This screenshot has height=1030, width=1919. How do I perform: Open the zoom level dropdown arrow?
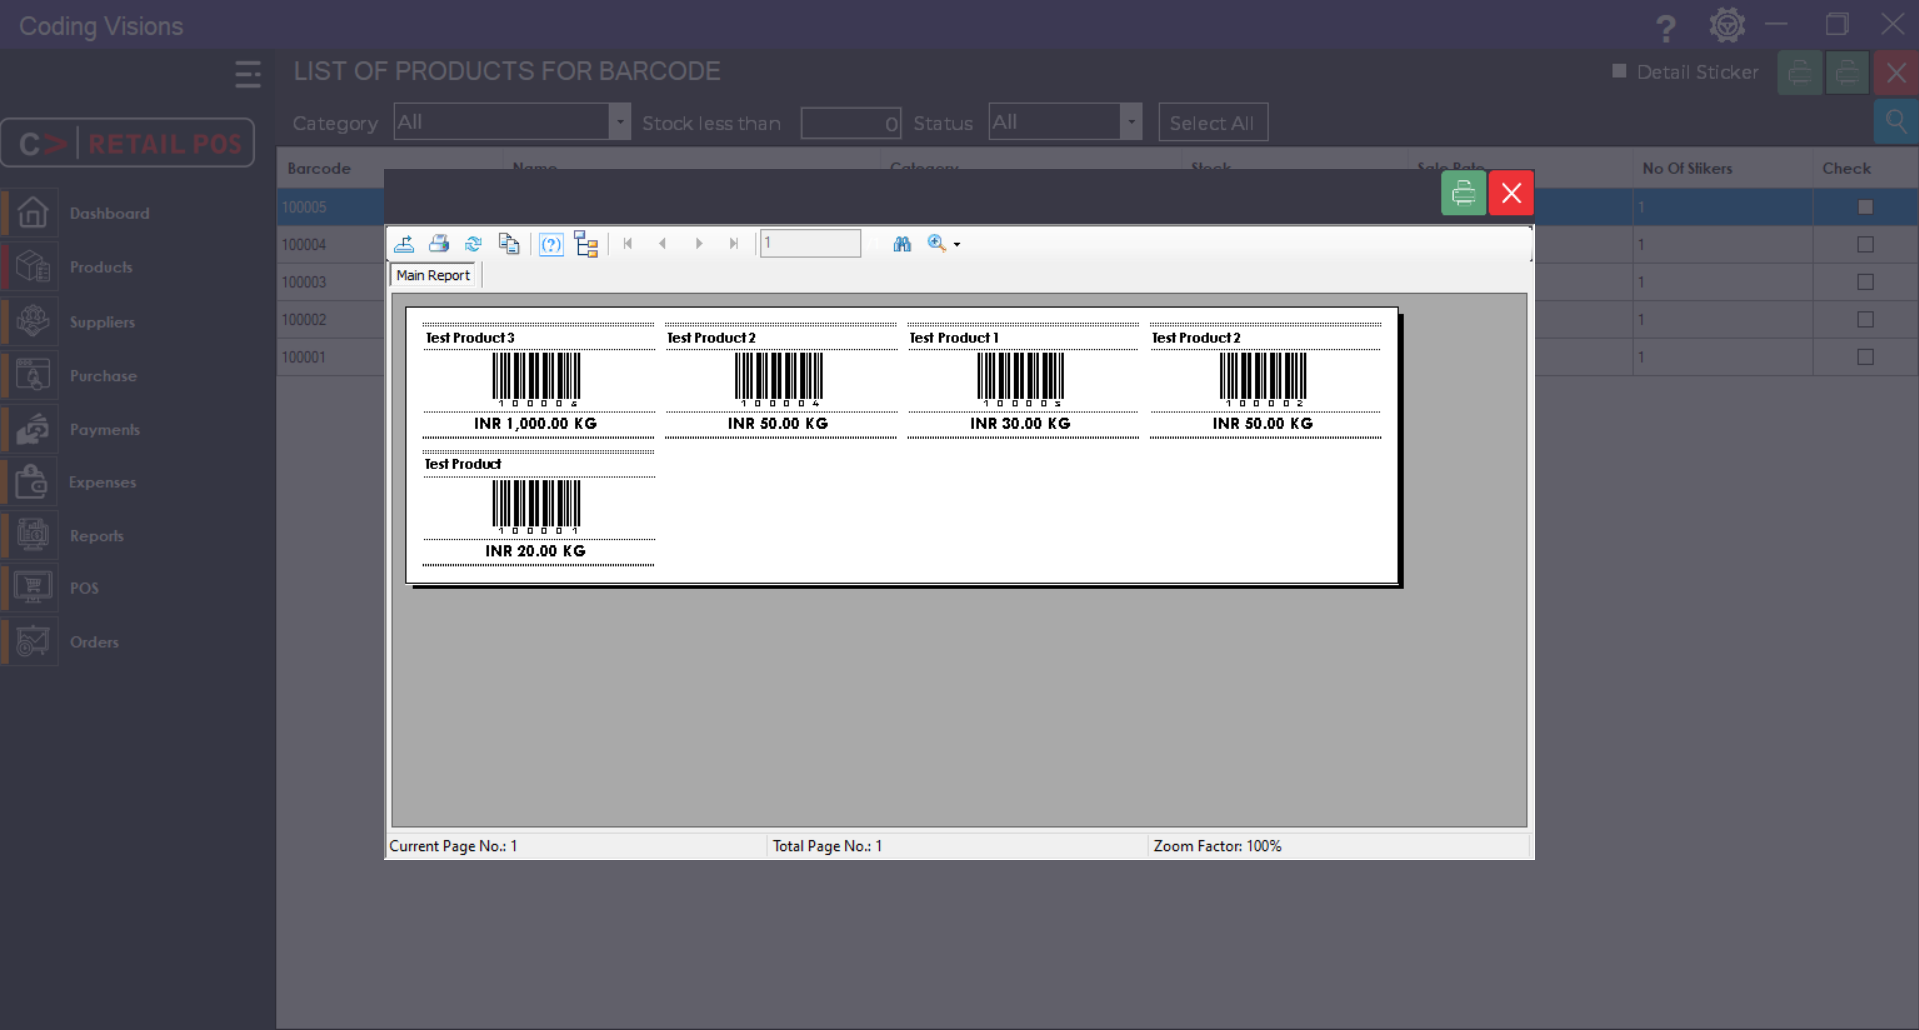click(x=957, y=245)
